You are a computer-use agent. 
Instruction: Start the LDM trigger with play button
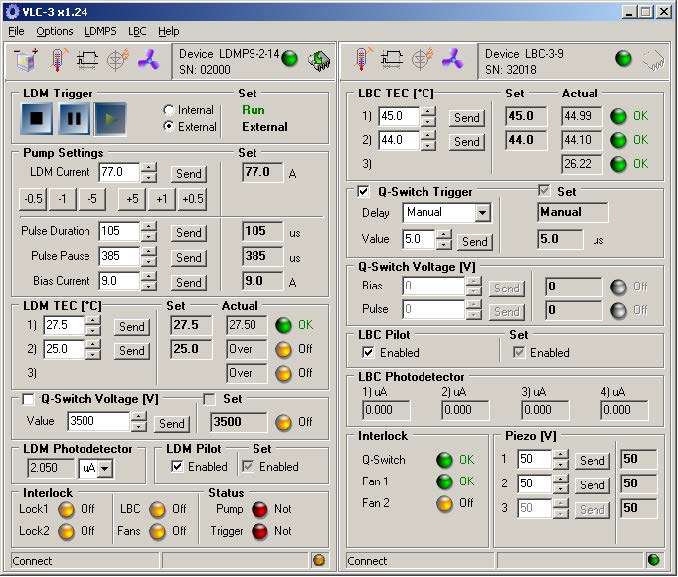pyautogui.click(x=111, y=118)
